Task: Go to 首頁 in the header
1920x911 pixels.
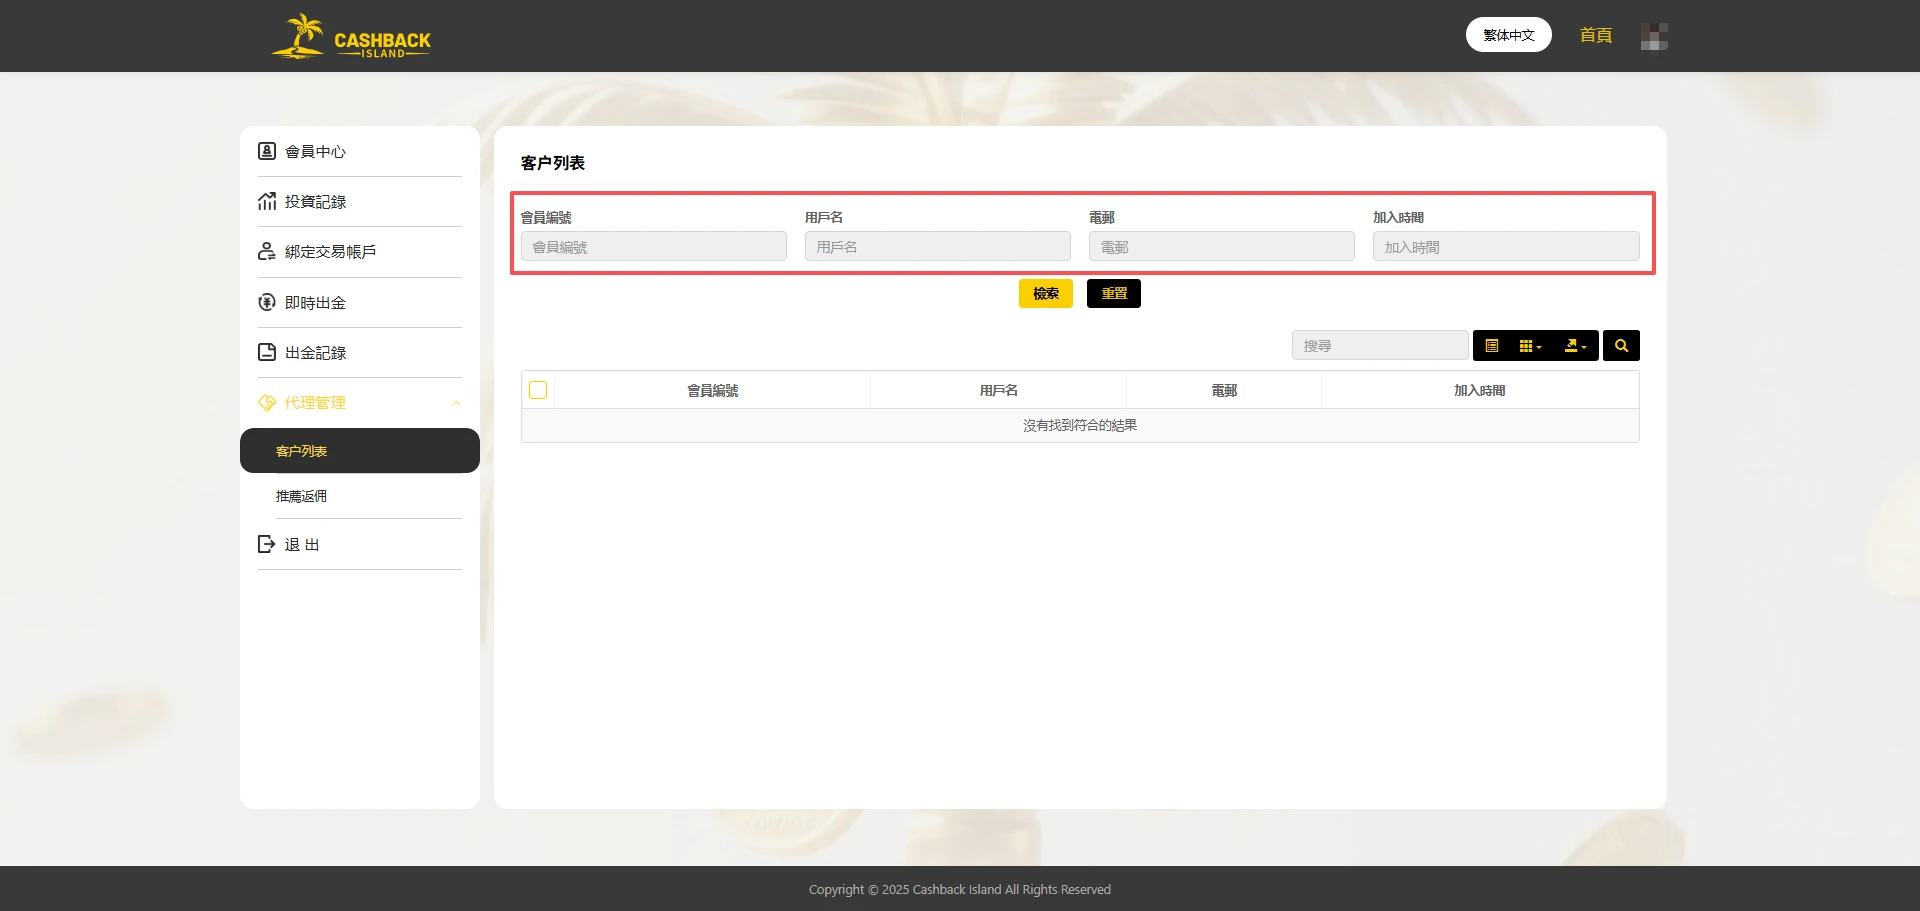Action: pyautogui.click(x=1595, y=35)
